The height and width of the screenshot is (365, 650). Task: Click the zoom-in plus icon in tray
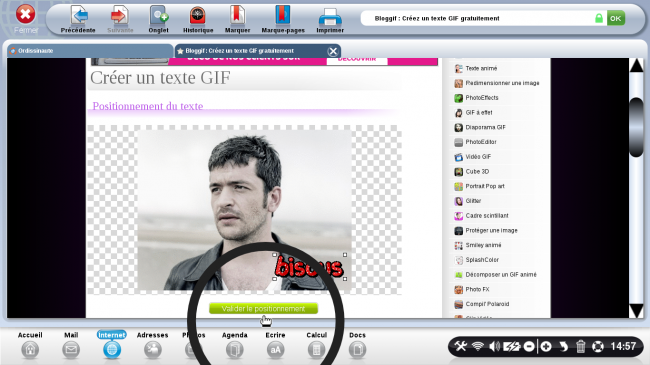pos(546,346)
